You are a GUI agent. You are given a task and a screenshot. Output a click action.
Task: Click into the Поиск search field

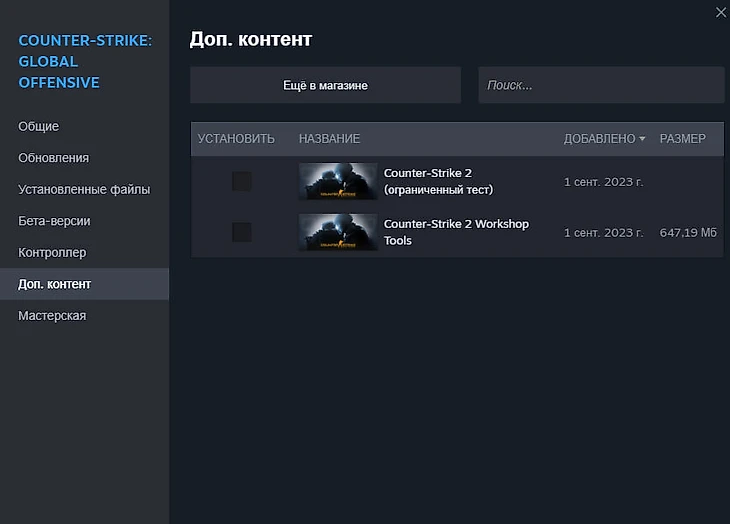click(600, 85)
